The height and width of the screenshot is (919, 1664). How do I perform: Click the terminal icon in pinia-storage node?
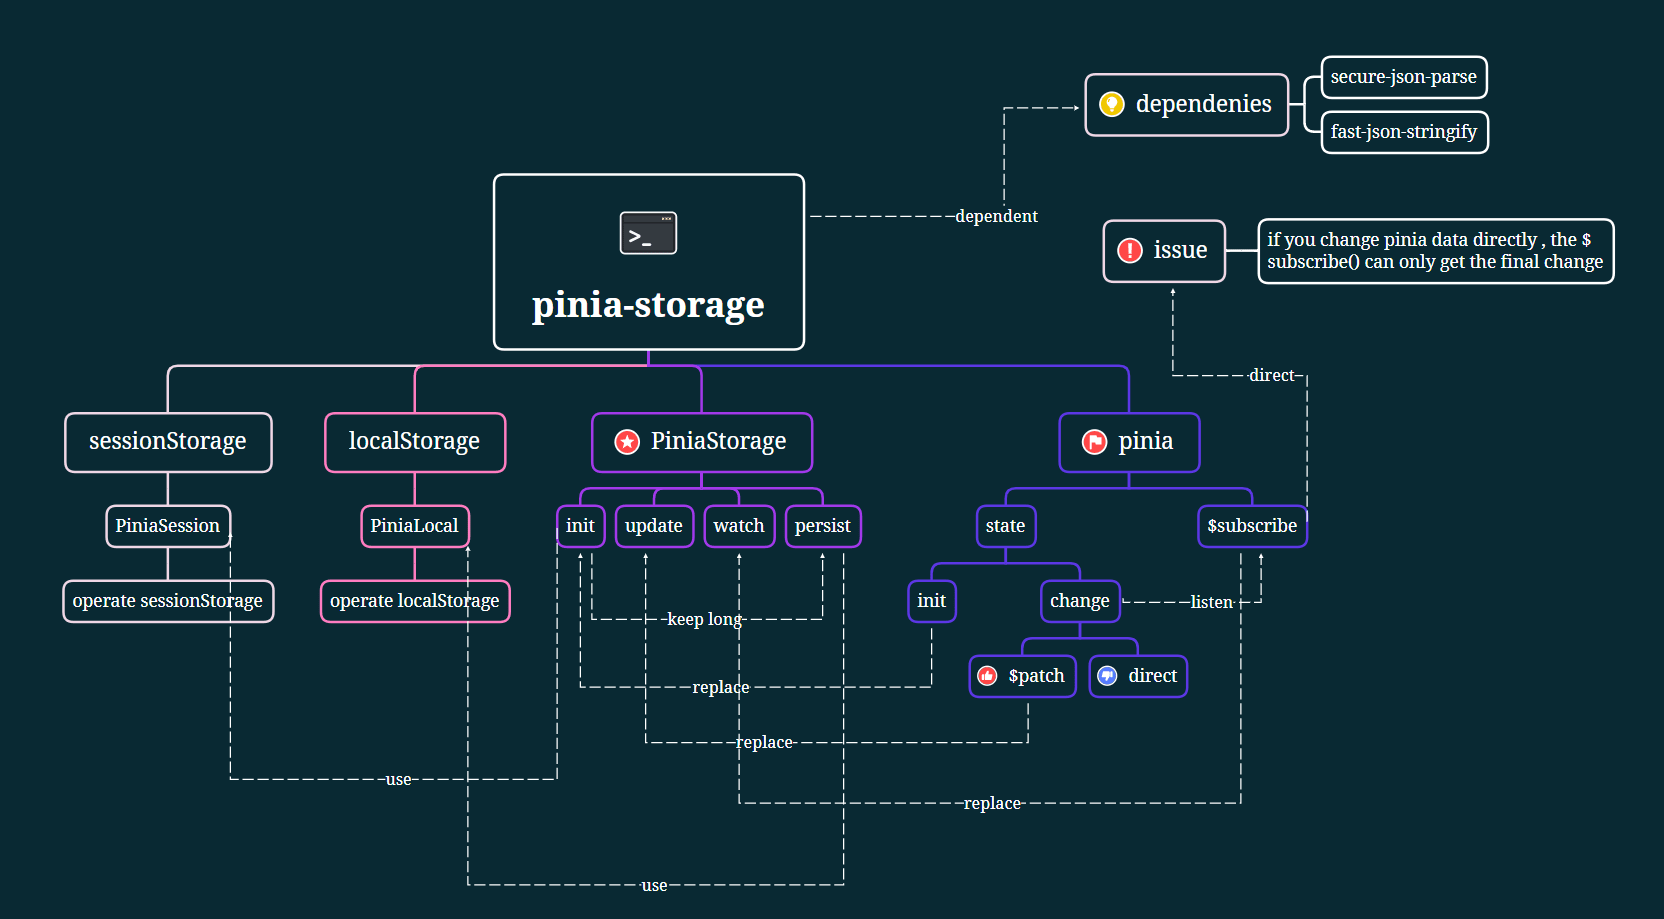[648, 233]
